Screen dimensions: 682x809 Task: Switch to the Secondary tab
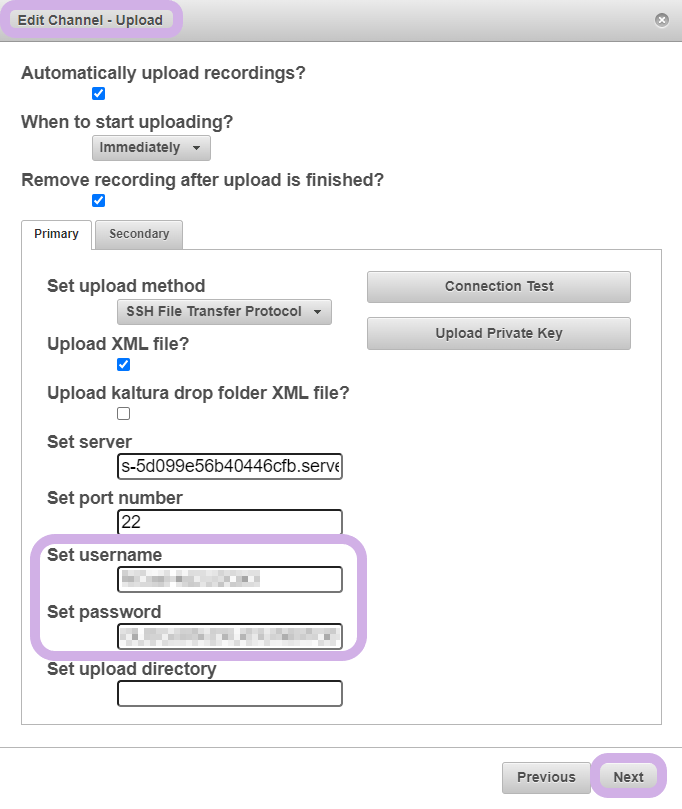139,234
